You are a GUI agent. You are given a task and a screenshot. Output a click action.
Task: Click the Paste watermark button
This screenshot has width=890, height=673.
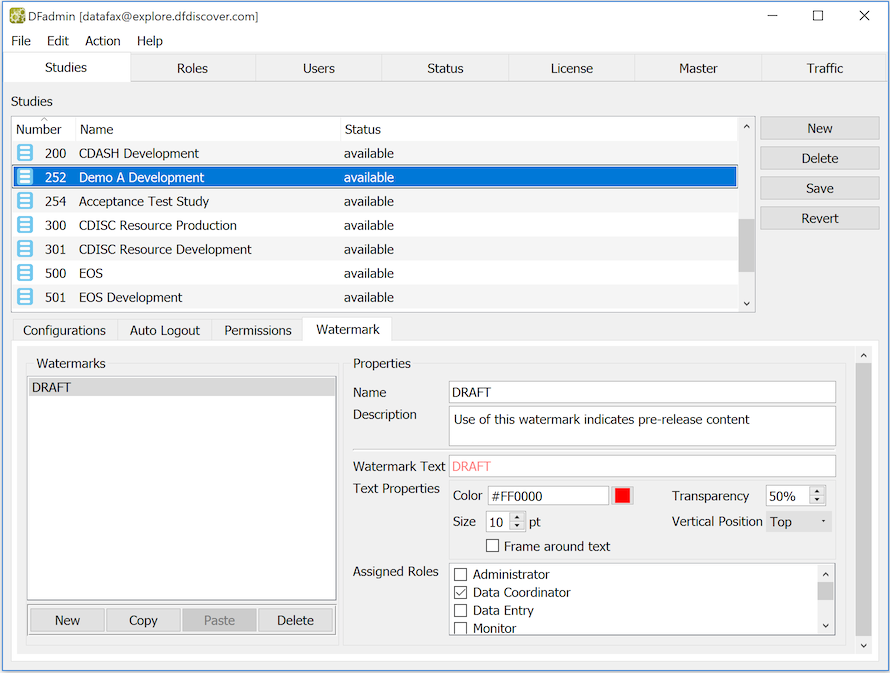click(x=220, y=620)
